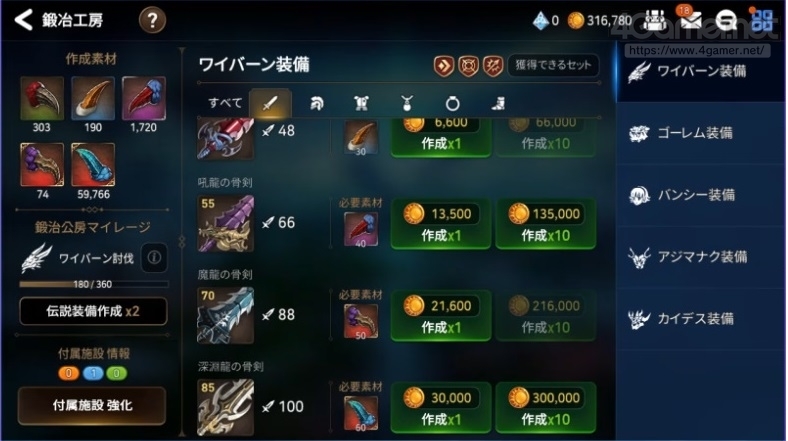Show all equipment with すべて tab
Viewport: 788px width, 441px height.
[x=225, y=103]
